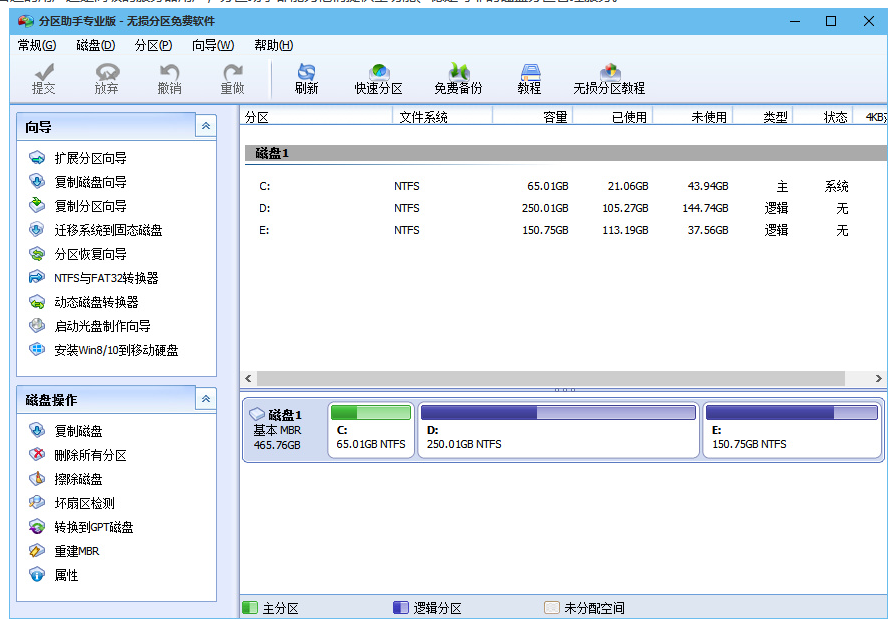
Task: Click the 刷新 refresh toolbar icon
Action: pyautogui.click(x=306, y=79)
